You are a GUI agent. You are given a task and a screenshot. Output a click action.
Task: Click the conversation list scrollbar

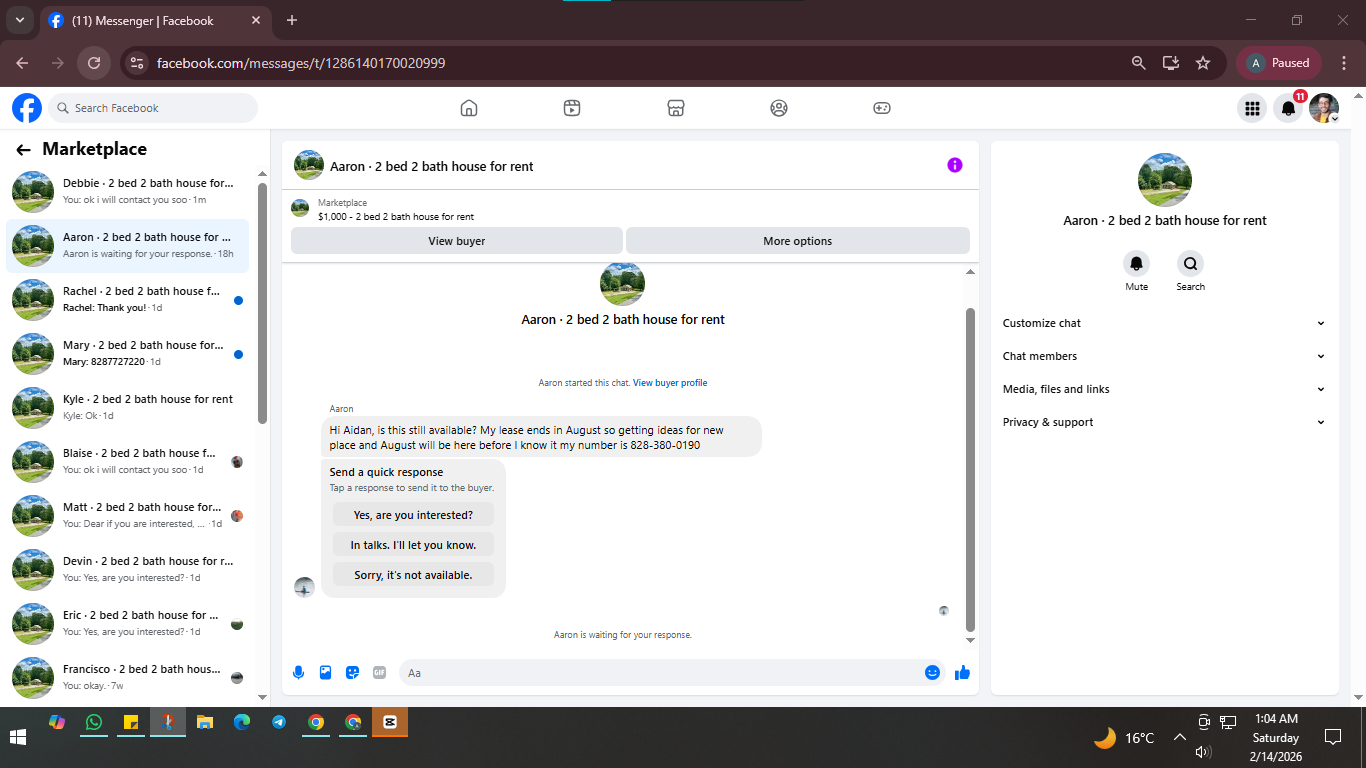click(x=262, y=303)
